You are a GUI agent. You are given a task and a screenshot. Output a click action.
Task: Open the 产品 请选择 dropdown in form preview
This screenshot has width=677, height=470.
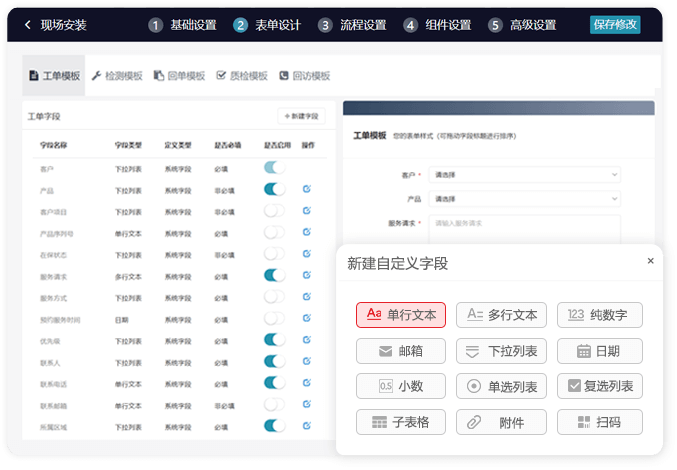525,199
